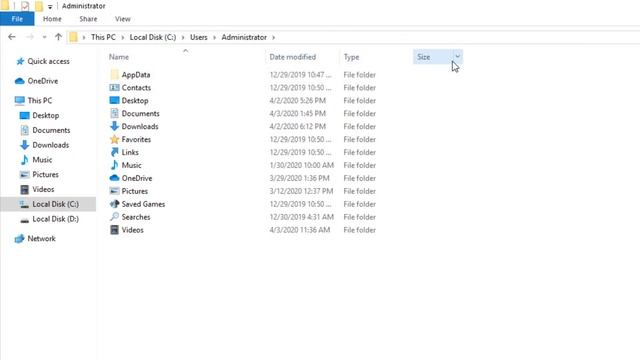Select the Documents folder icon in file list
This screenshot has width=640, height=360.
click(114, 113)
